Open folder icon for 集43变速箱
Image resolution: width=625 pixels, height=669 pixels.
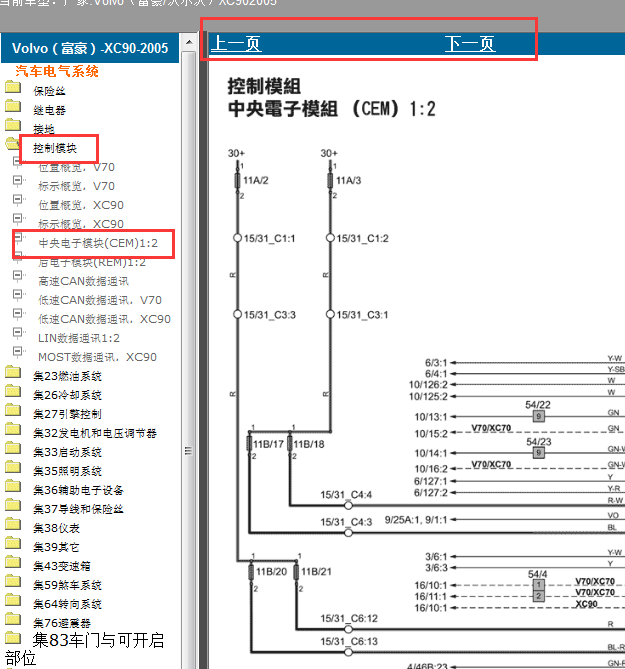(x=13, y=562)
